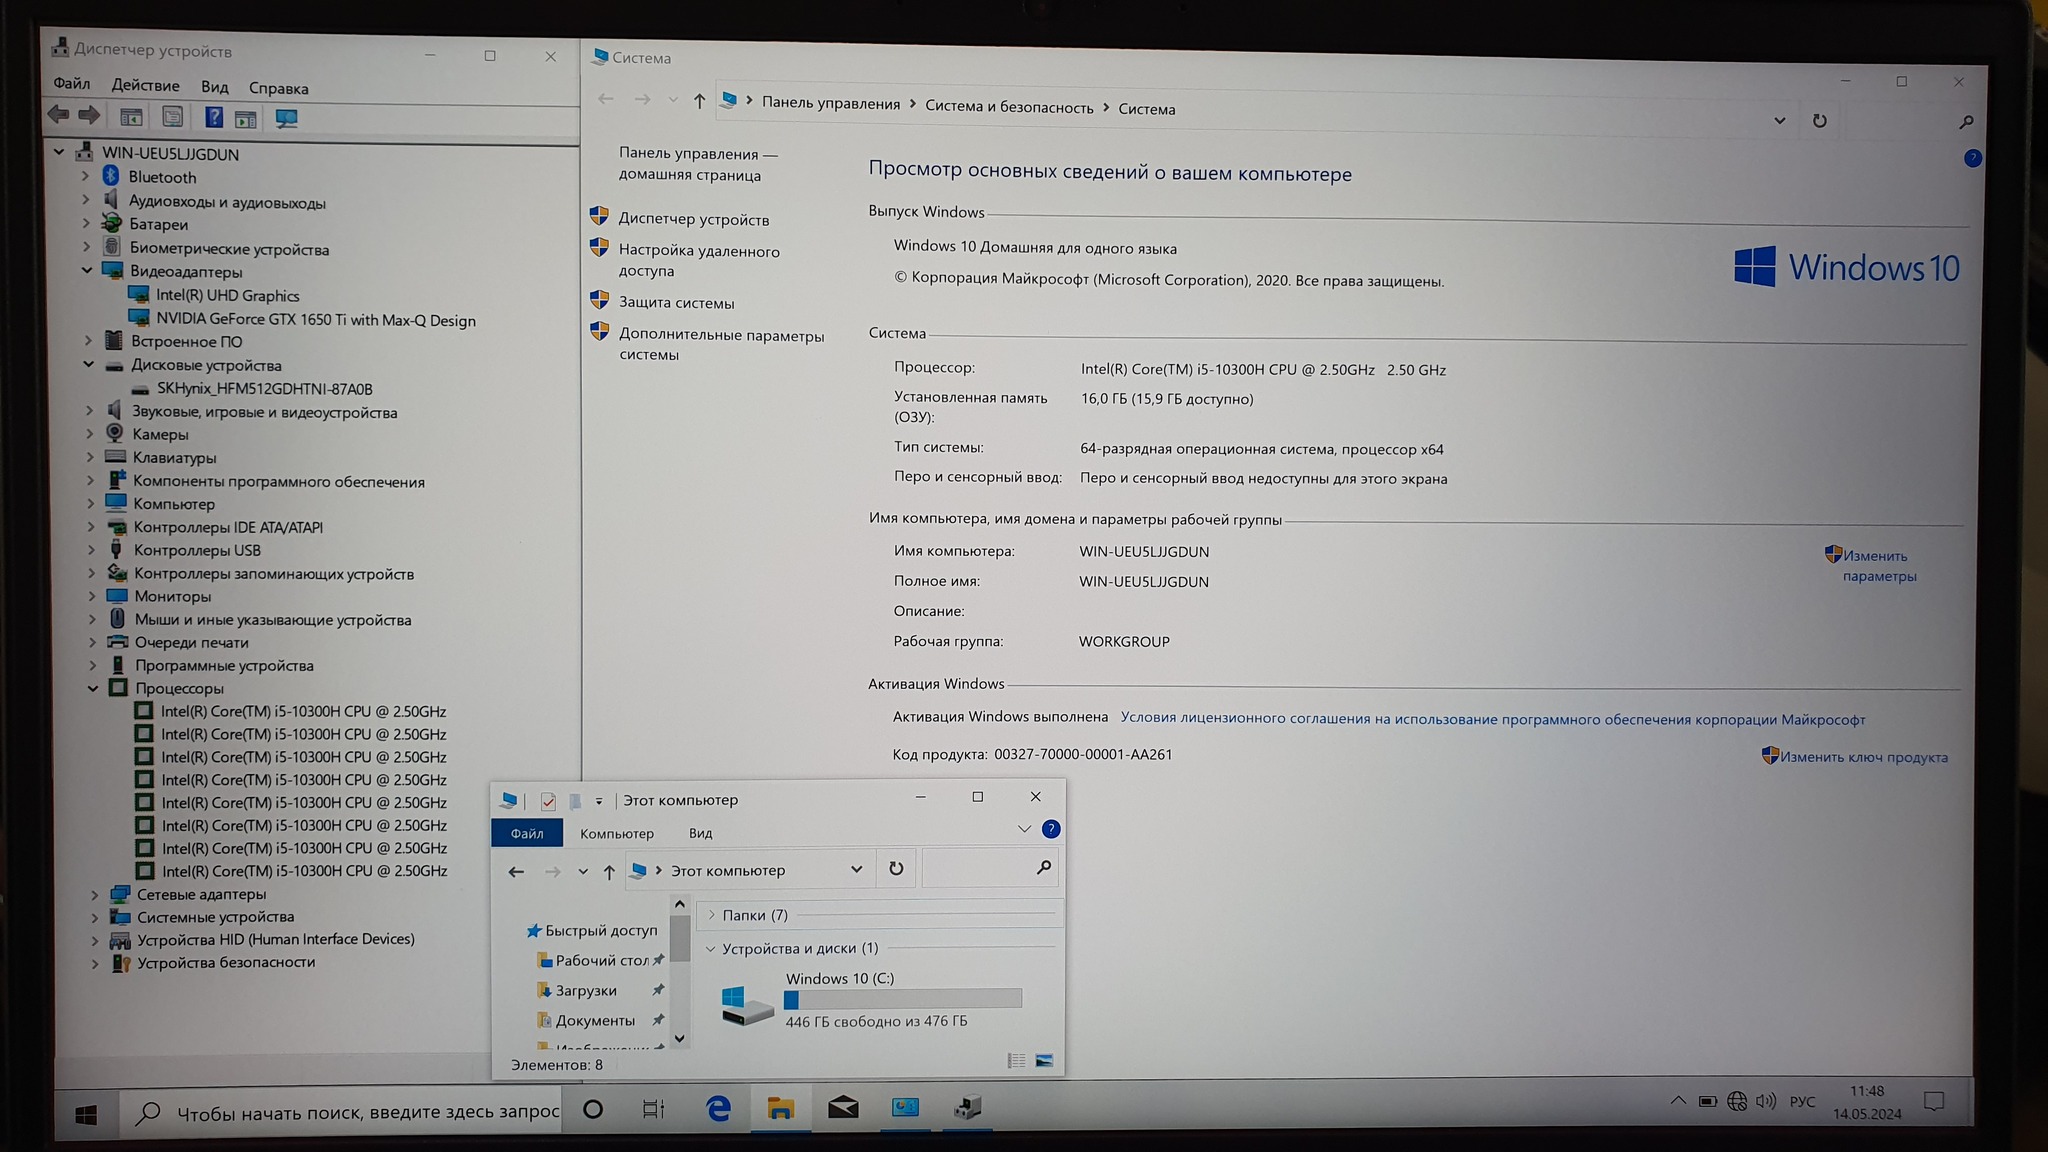Viewport: 2048px width, 1152px height.
Task: Click the up-arrow icon in Этот компьютер window
Action: (x=609, y=872)
